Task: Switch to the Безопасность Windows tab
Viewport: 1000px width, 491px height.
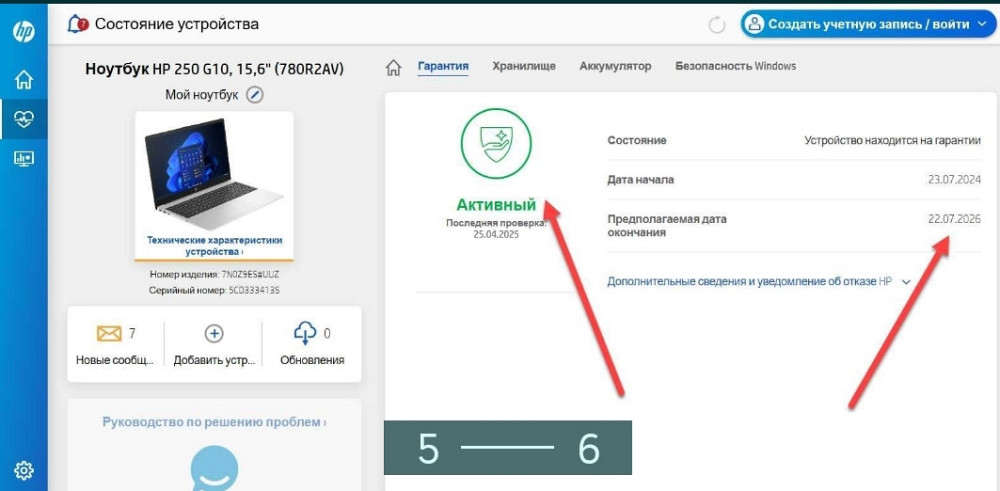Action: coord(735,66)
